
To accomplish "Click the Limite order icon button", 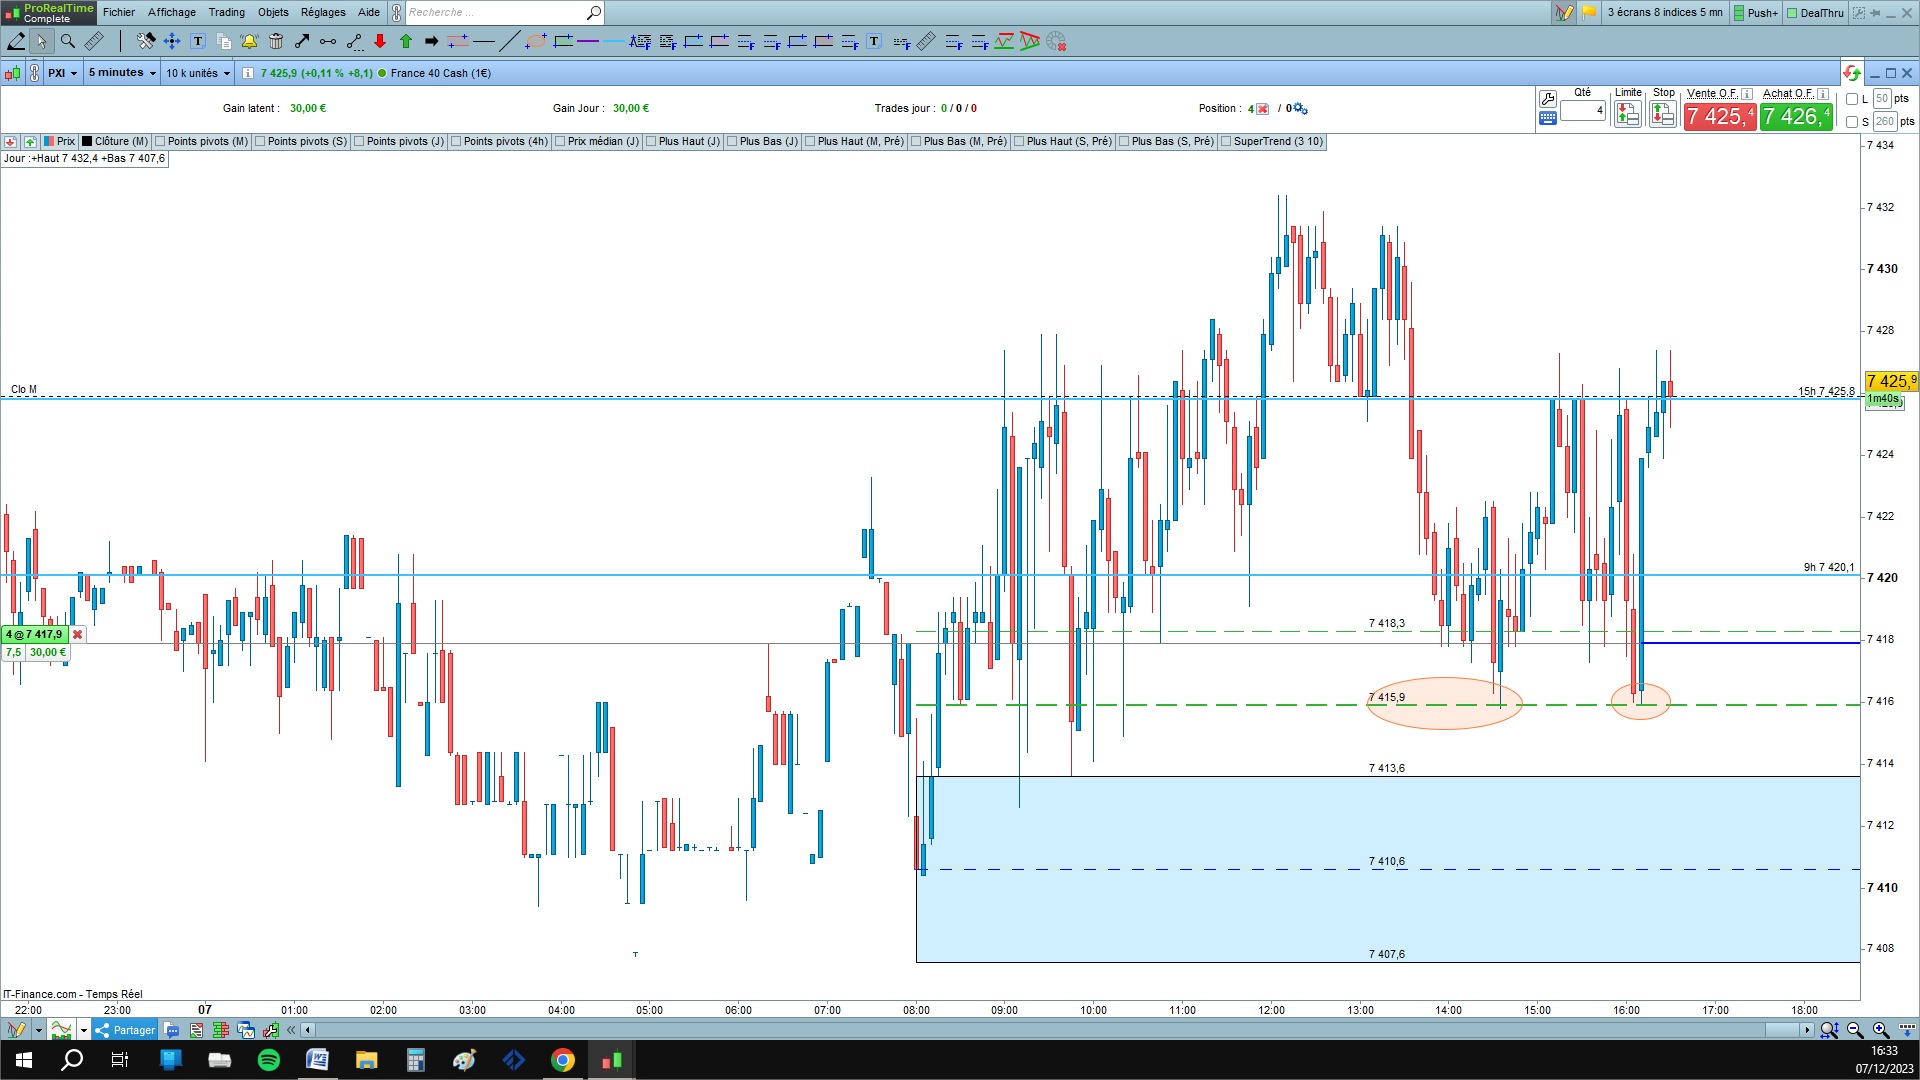I will pos(1627,115).
